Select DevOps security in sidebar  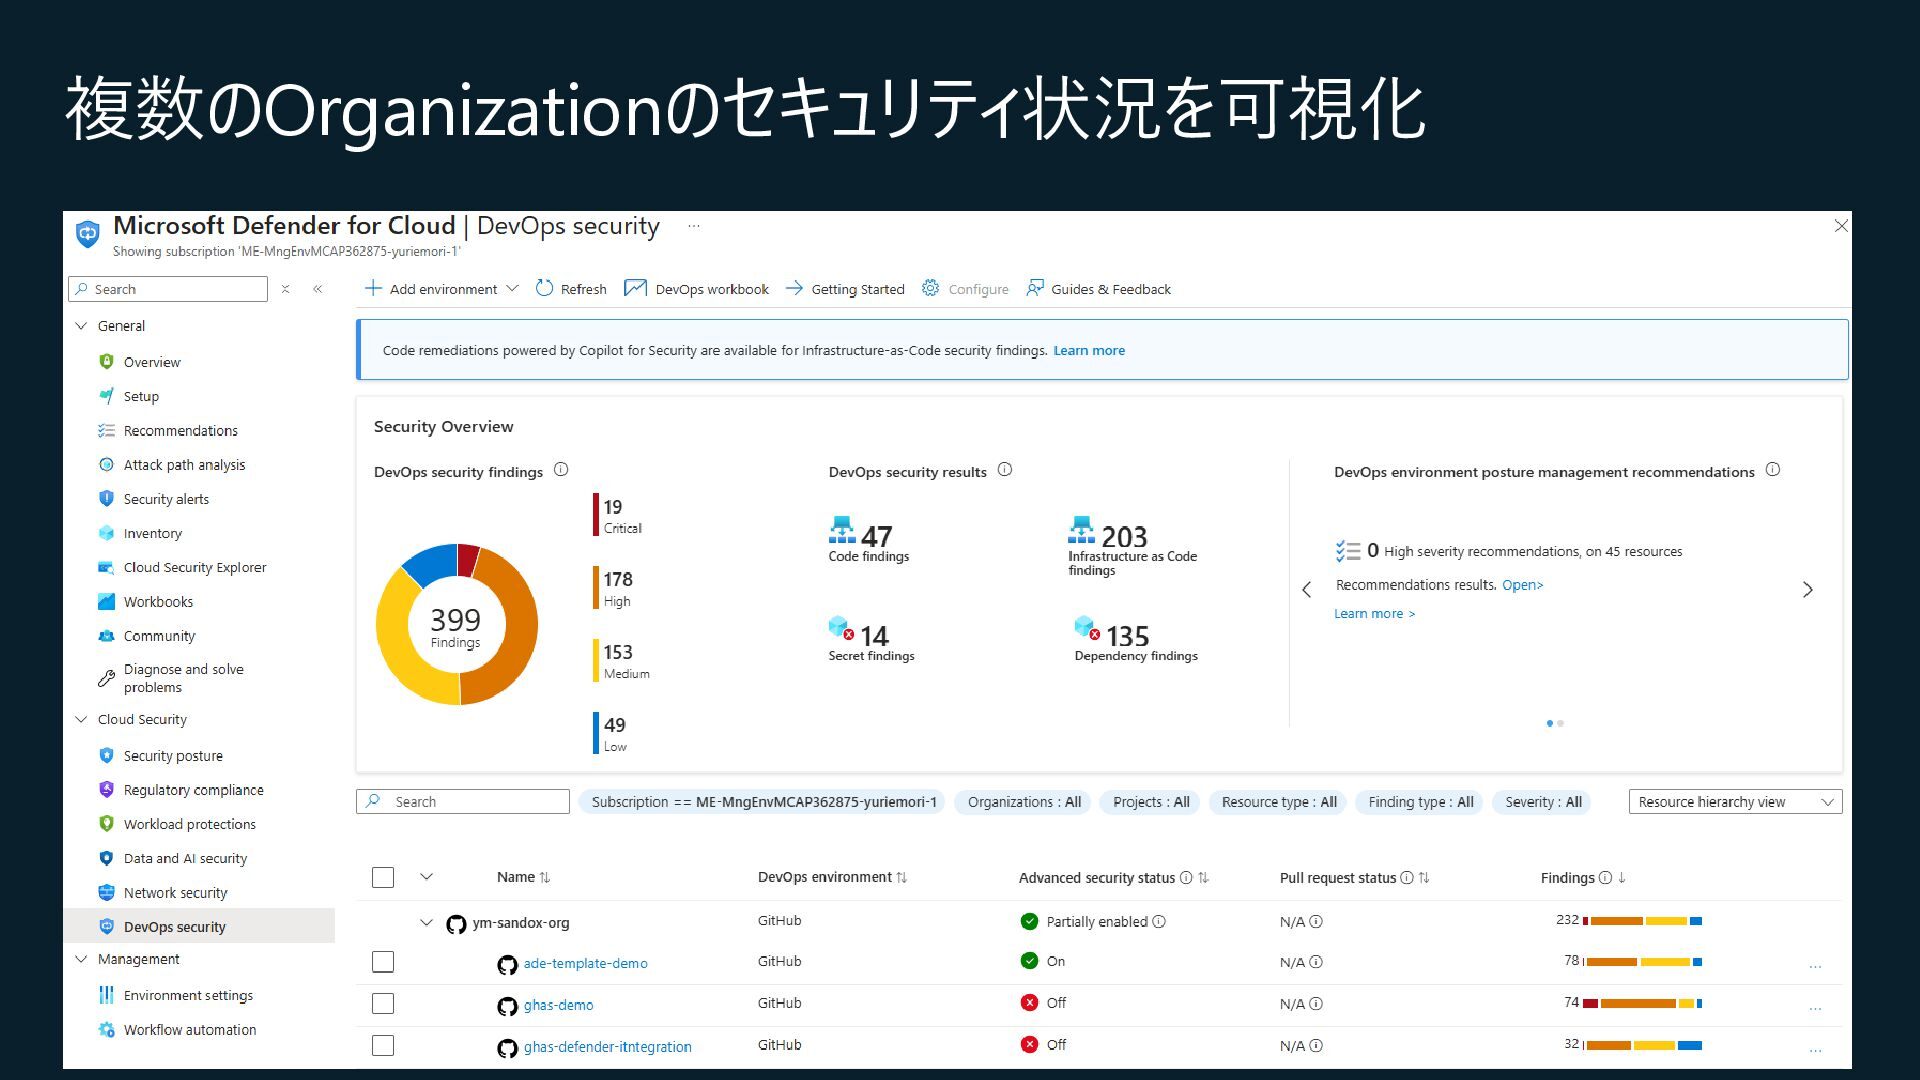pos(175,927)
